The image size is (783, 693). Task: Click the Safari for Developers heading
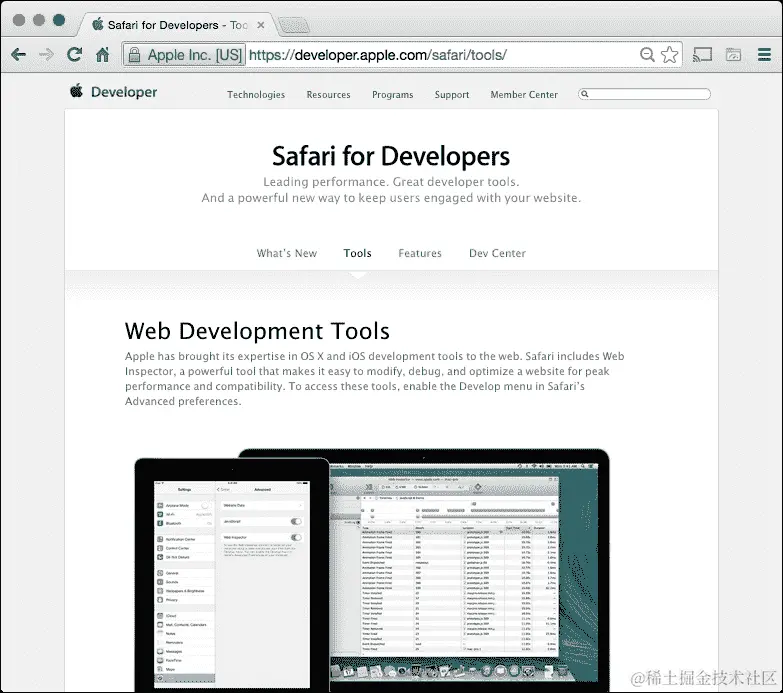click(x=391, y=156)
